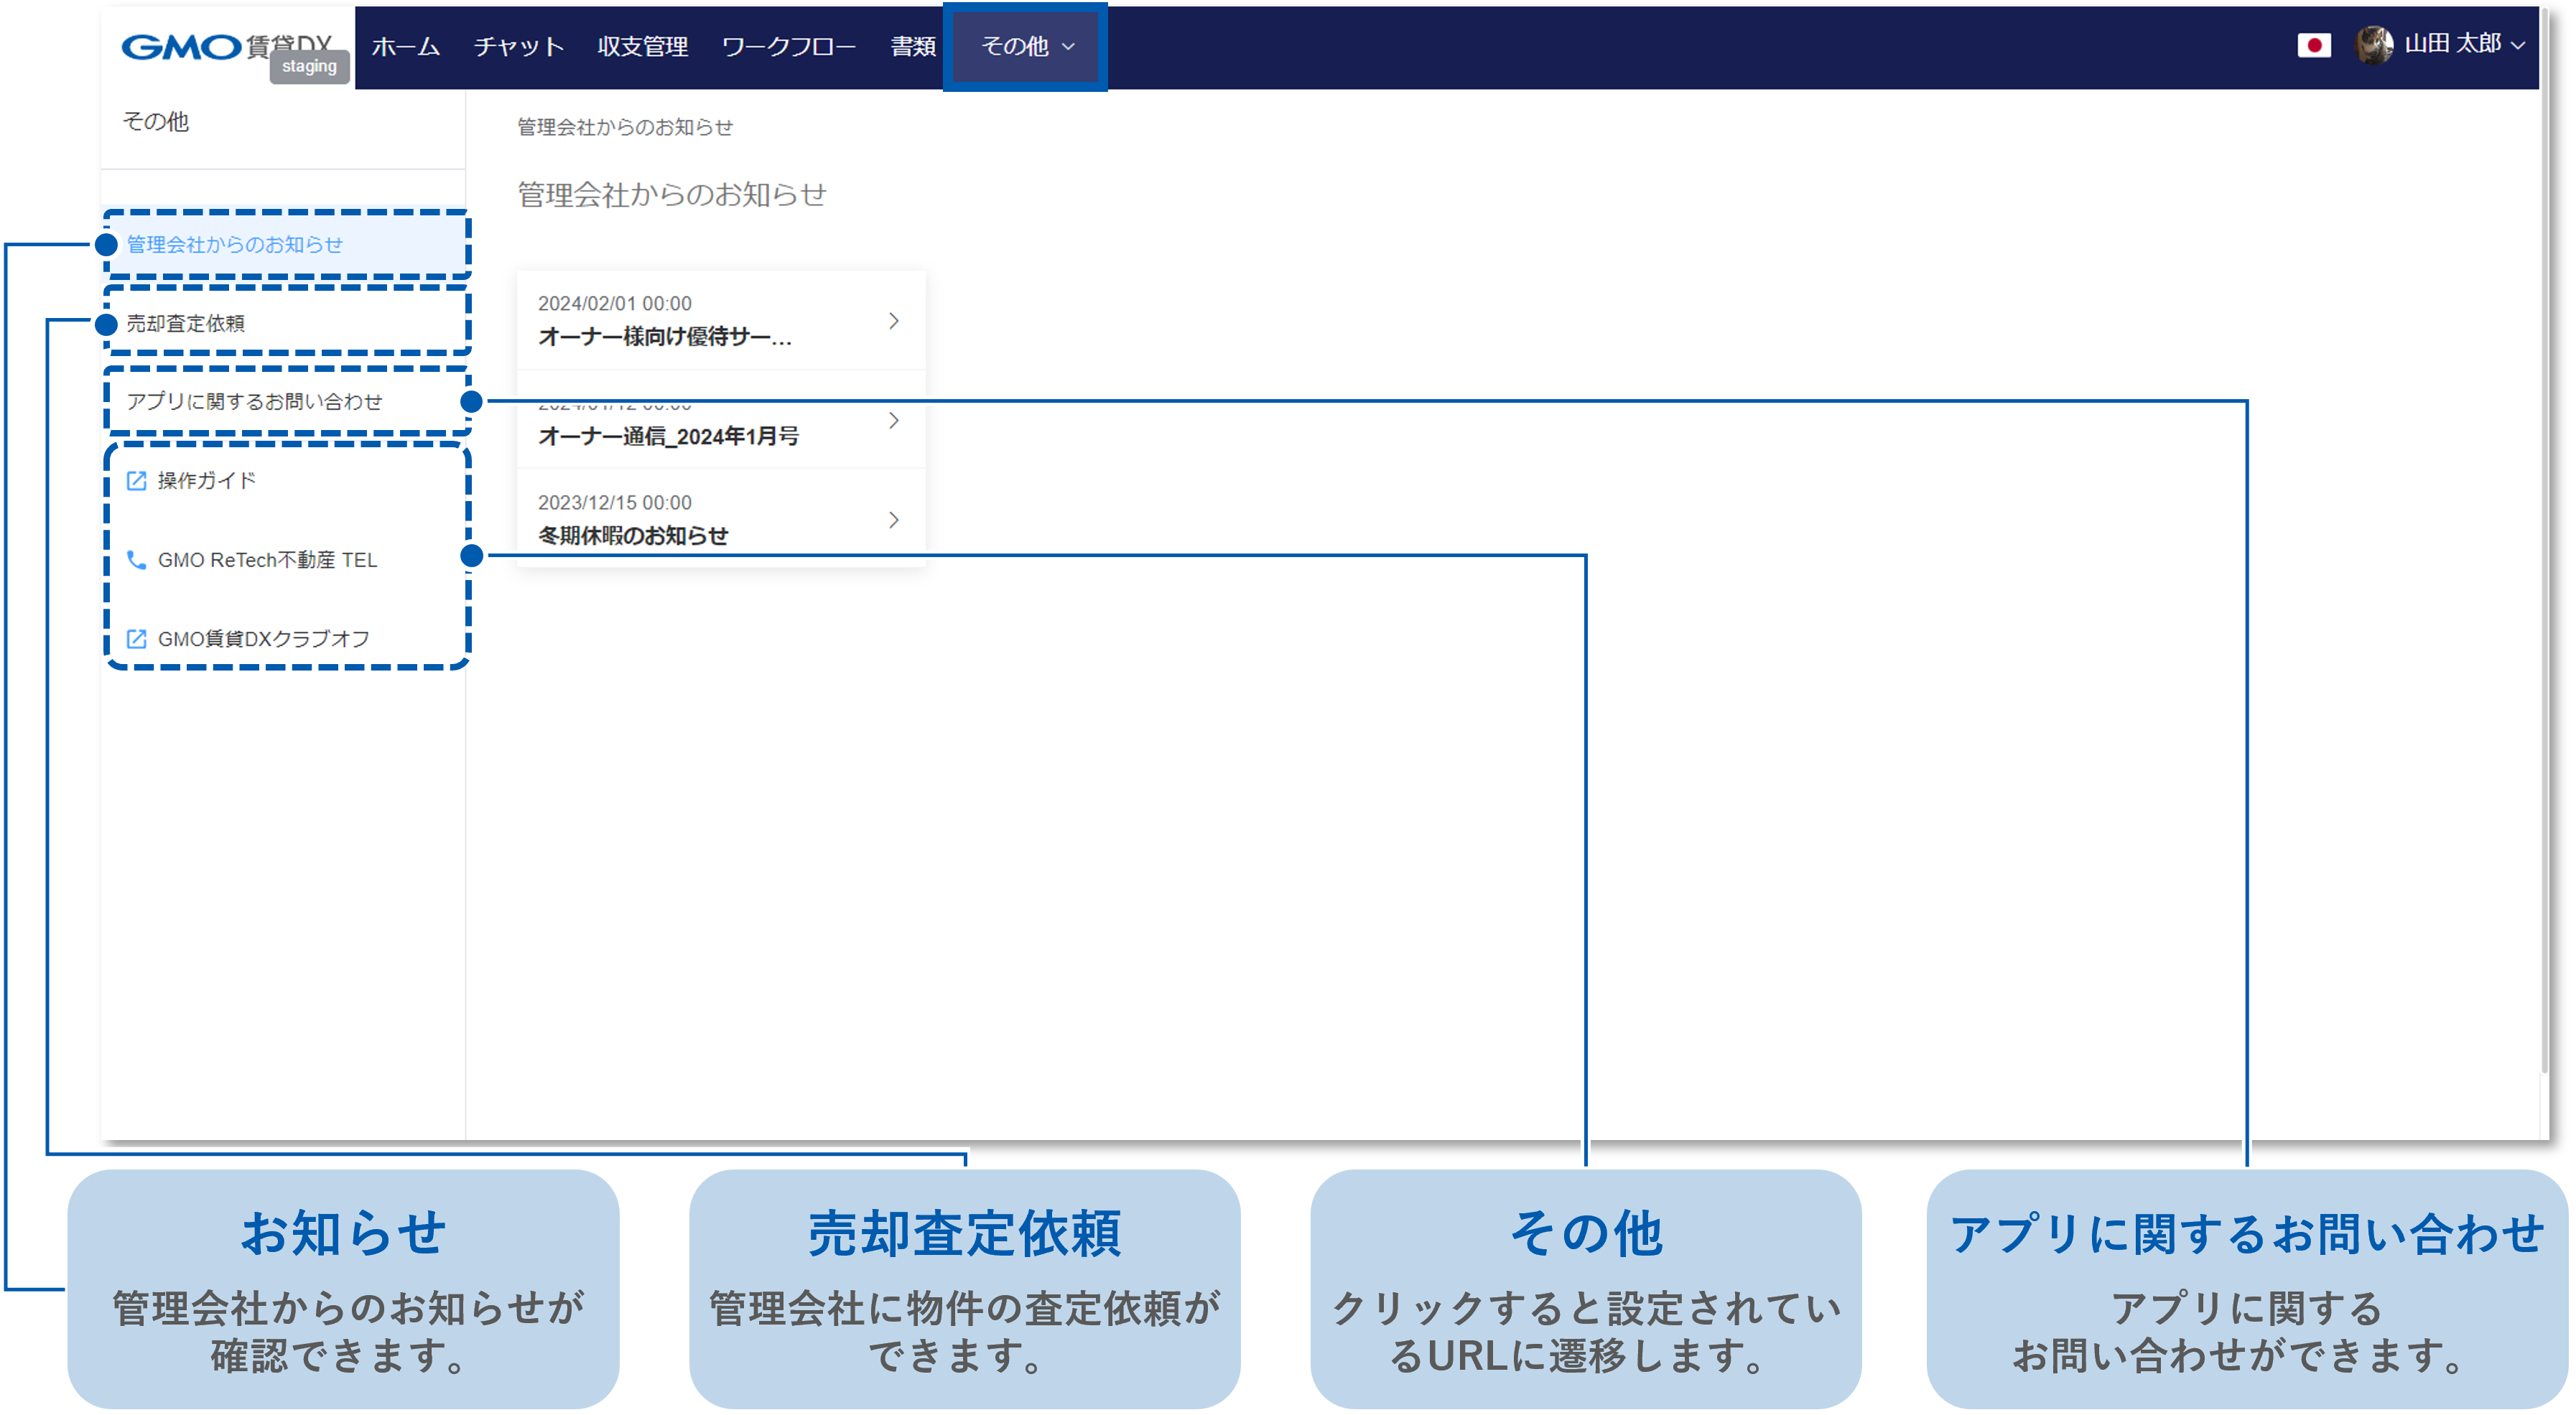Click the chevron on オーナー様向け優待サービス notice

coord(893,320)
